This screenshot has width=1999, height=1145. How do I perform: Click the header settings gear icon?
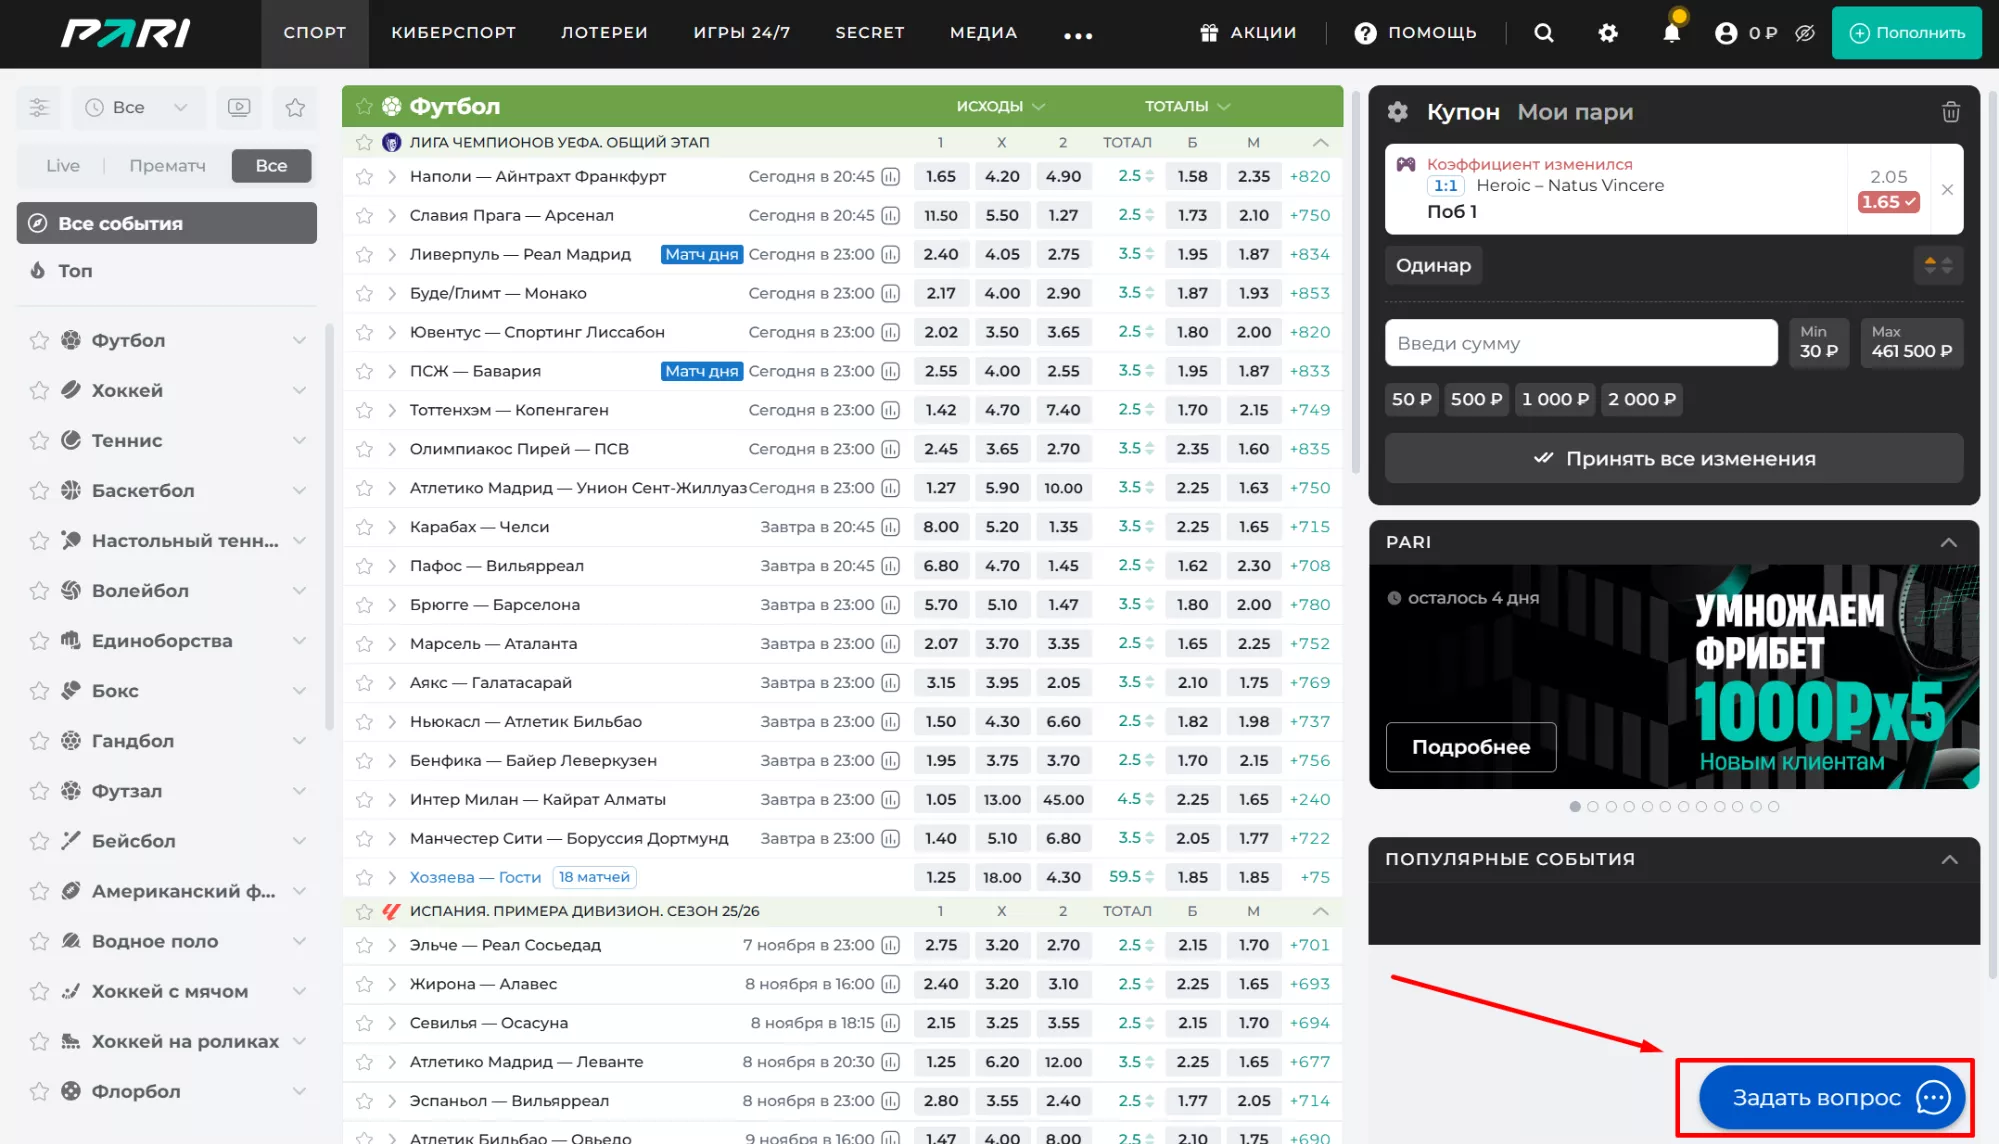[x=1608, y=33]
